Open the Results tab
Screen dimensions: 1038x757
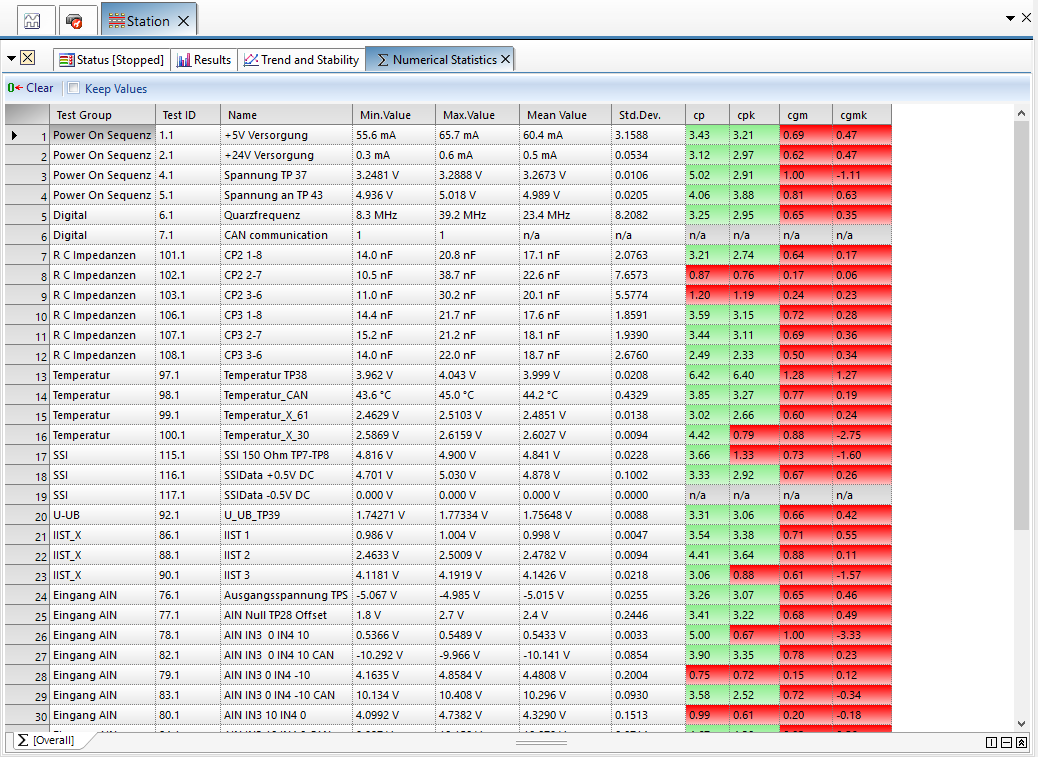204,60
